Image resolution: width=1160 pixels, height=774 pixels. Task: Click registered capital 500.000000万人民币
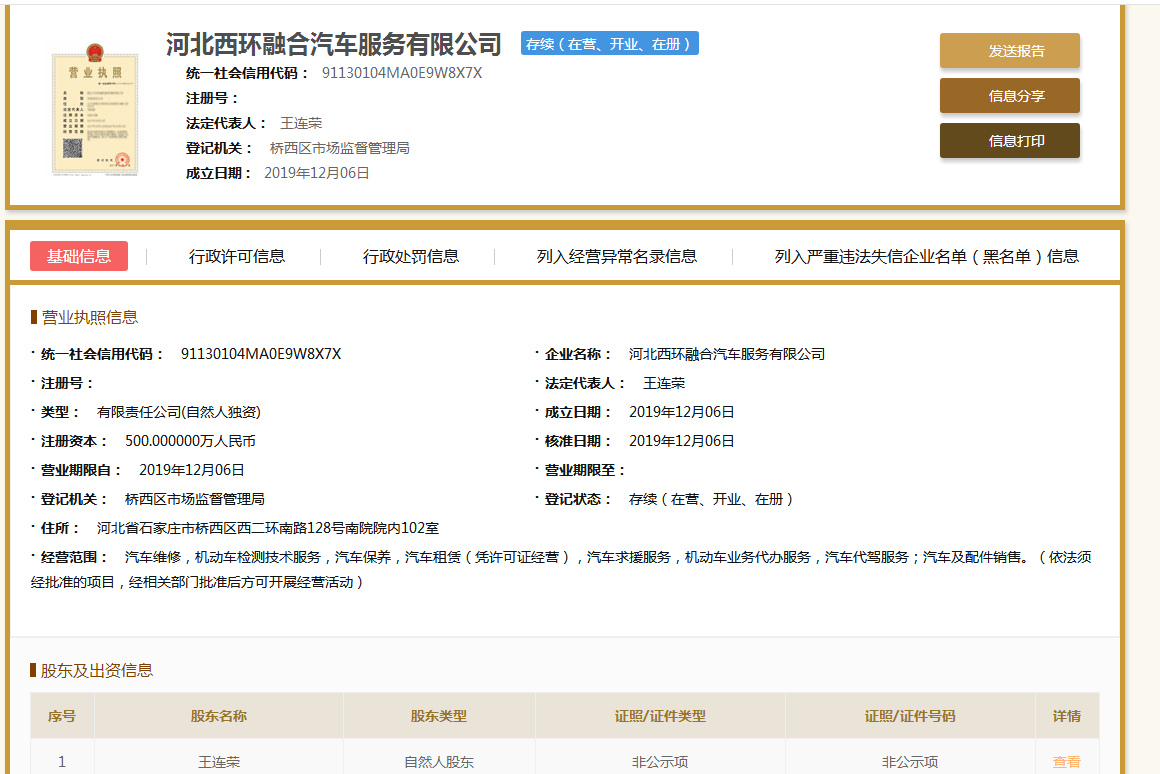click(x=190, y=441)
